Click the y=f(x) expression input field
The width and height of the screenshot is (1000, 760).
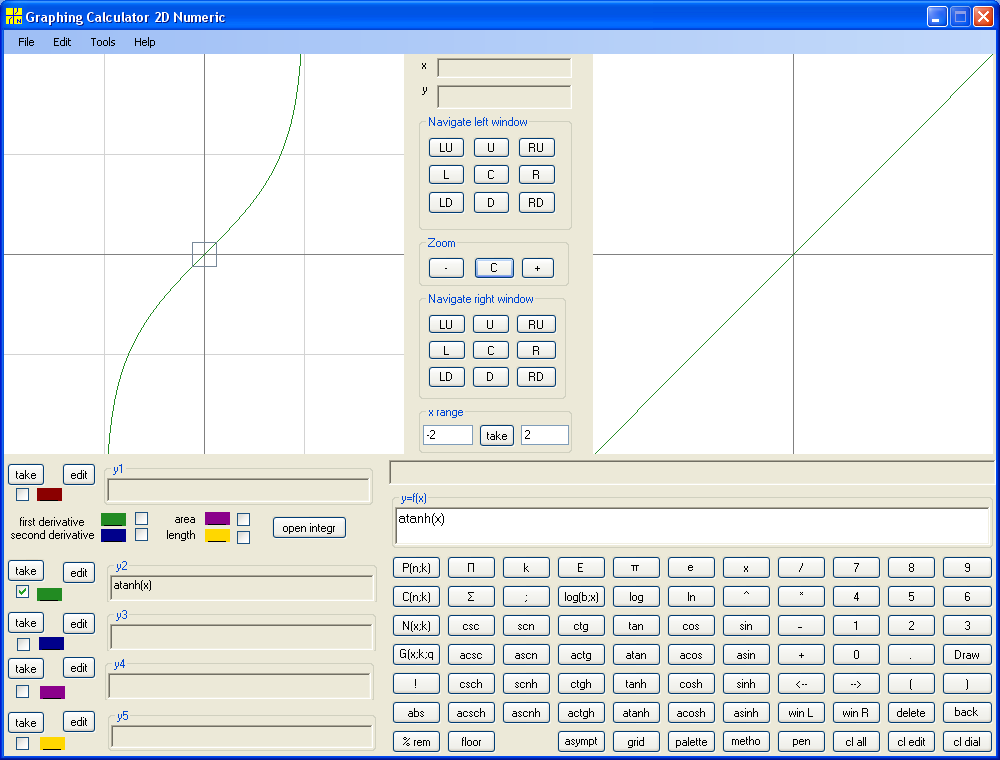pos(693,527)
